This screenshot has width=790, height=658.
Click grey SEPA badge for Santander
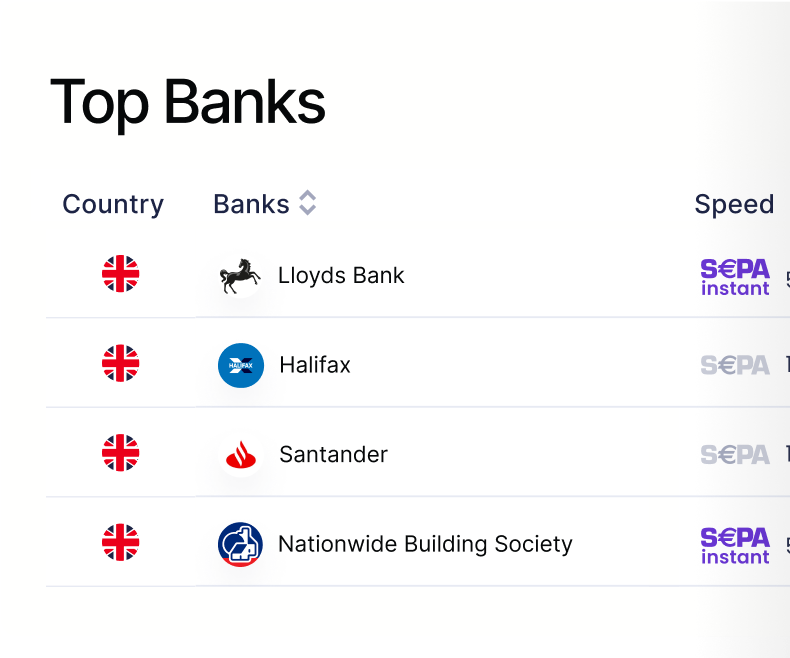(x=735, y=455)
